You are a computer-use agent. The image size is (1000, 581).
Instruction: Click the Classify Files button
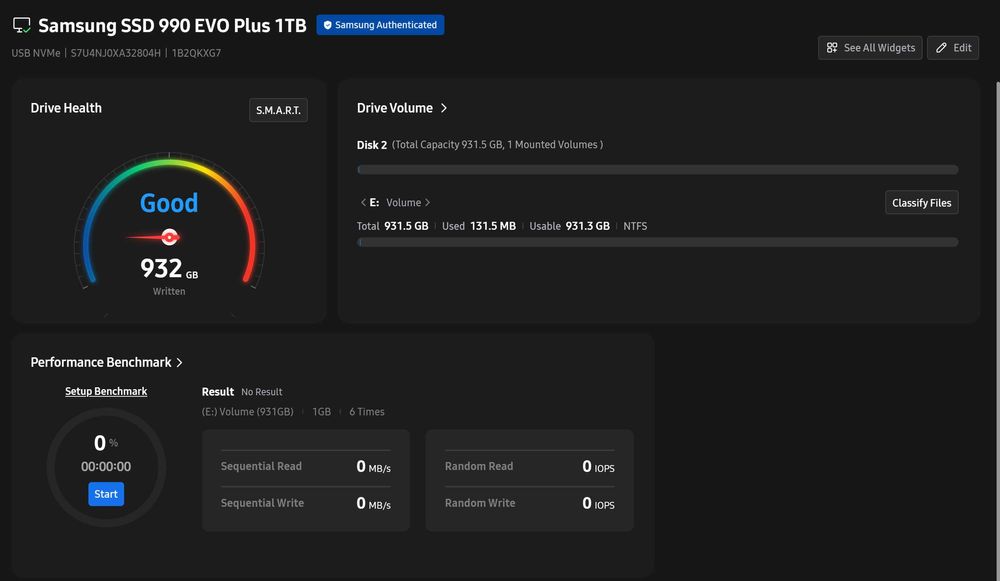[x=922, y=202]
